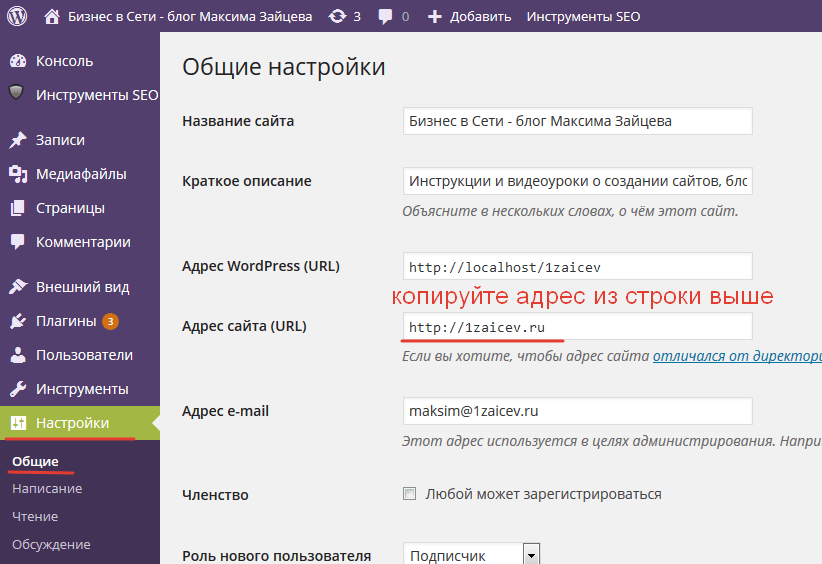Enable the Любой может зарегистрироваться checkbox
Screen dimensions: 822x564
click(x=408, y=494)
